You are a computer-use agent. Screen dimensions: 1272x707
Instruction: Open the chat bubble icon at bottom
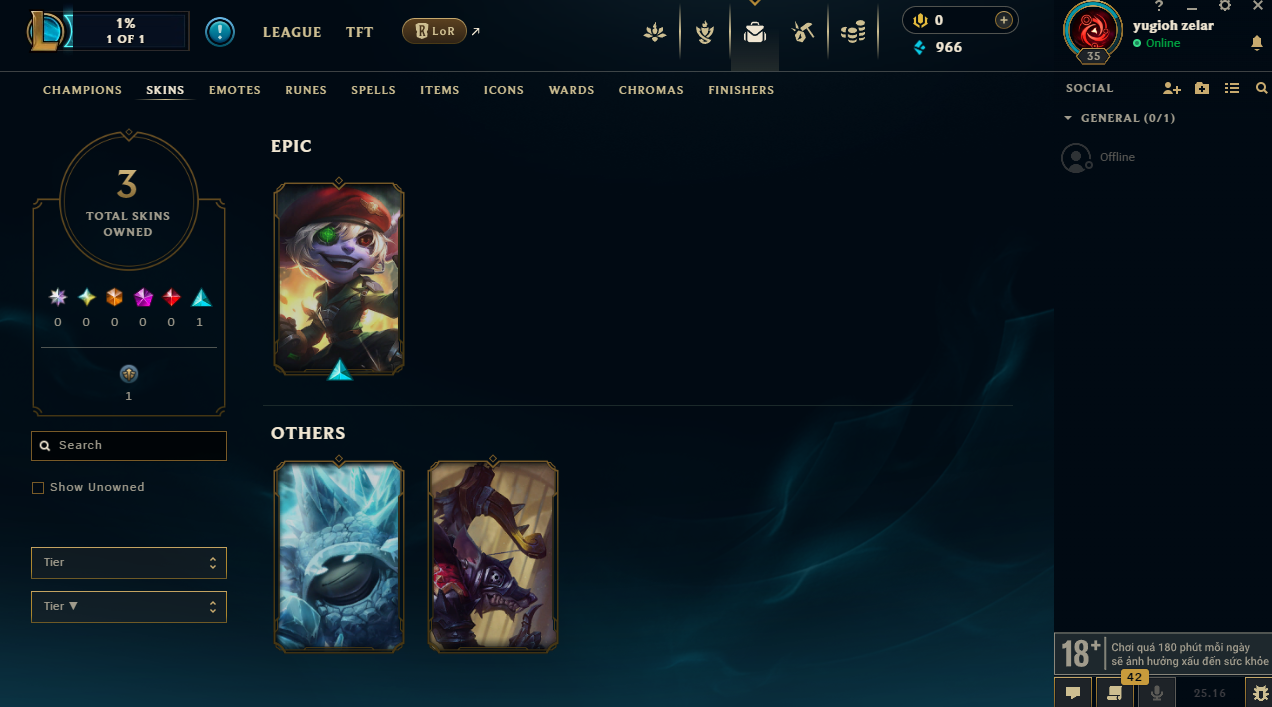point(1073,692)
